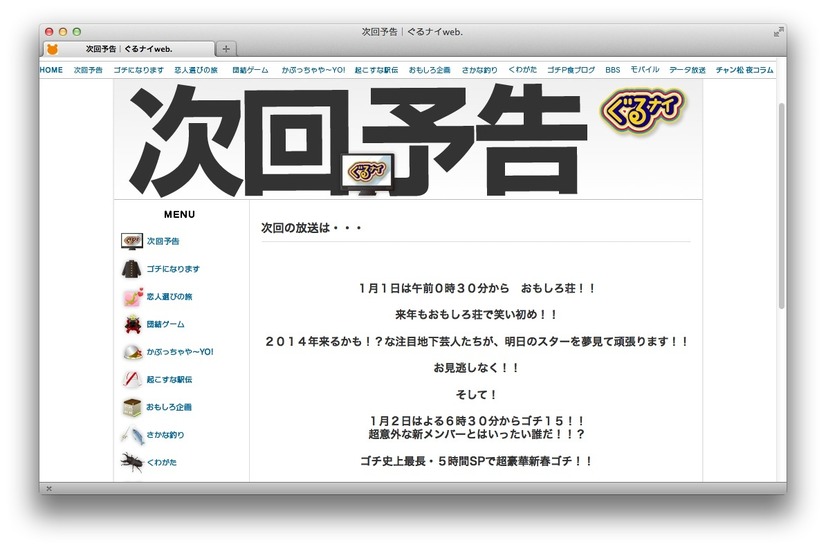Click the samurai helmet icon in sidebar

click(131, 324)
